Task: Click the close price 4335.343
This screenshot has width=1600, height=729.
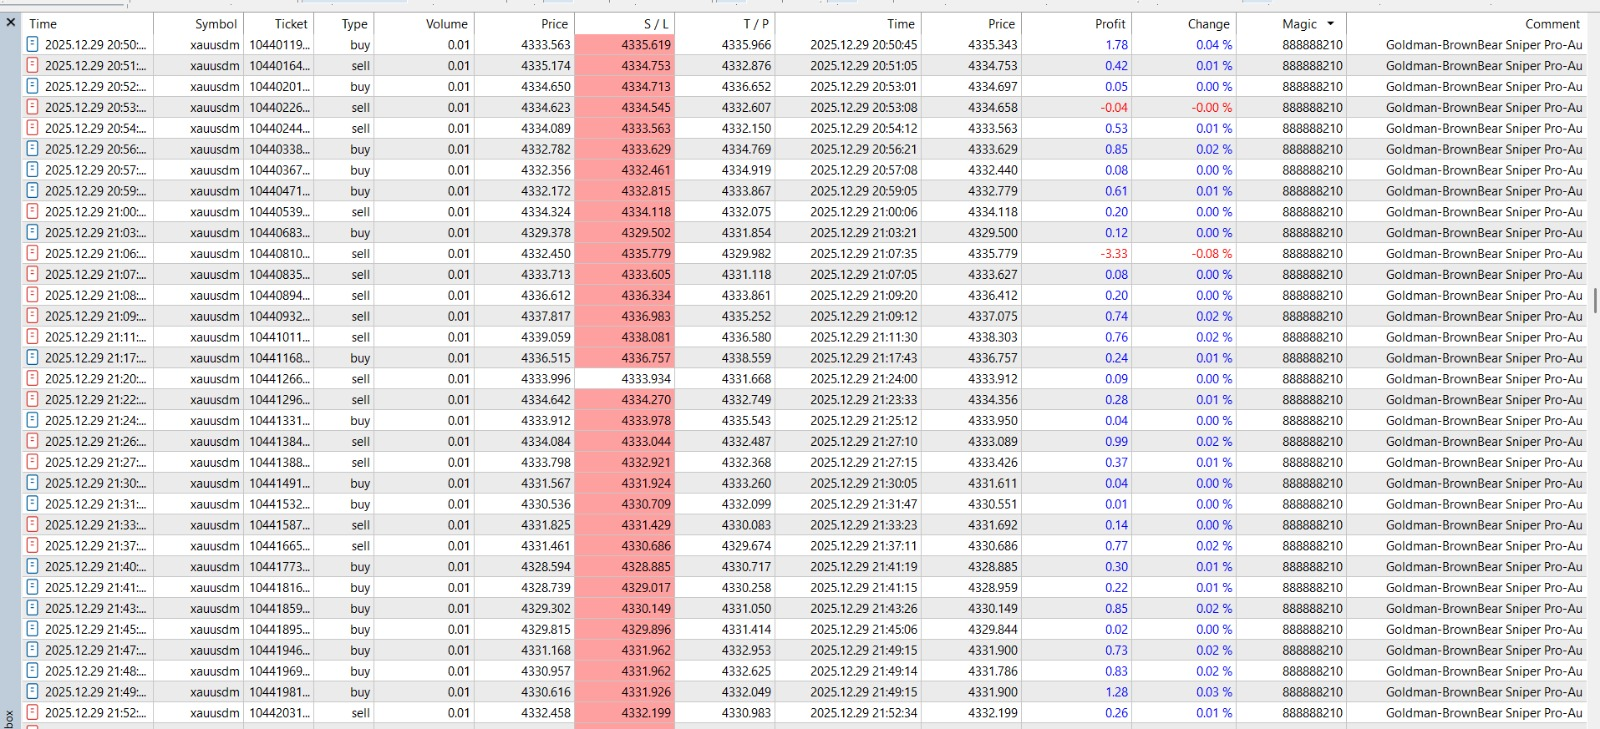Action: 993,45
